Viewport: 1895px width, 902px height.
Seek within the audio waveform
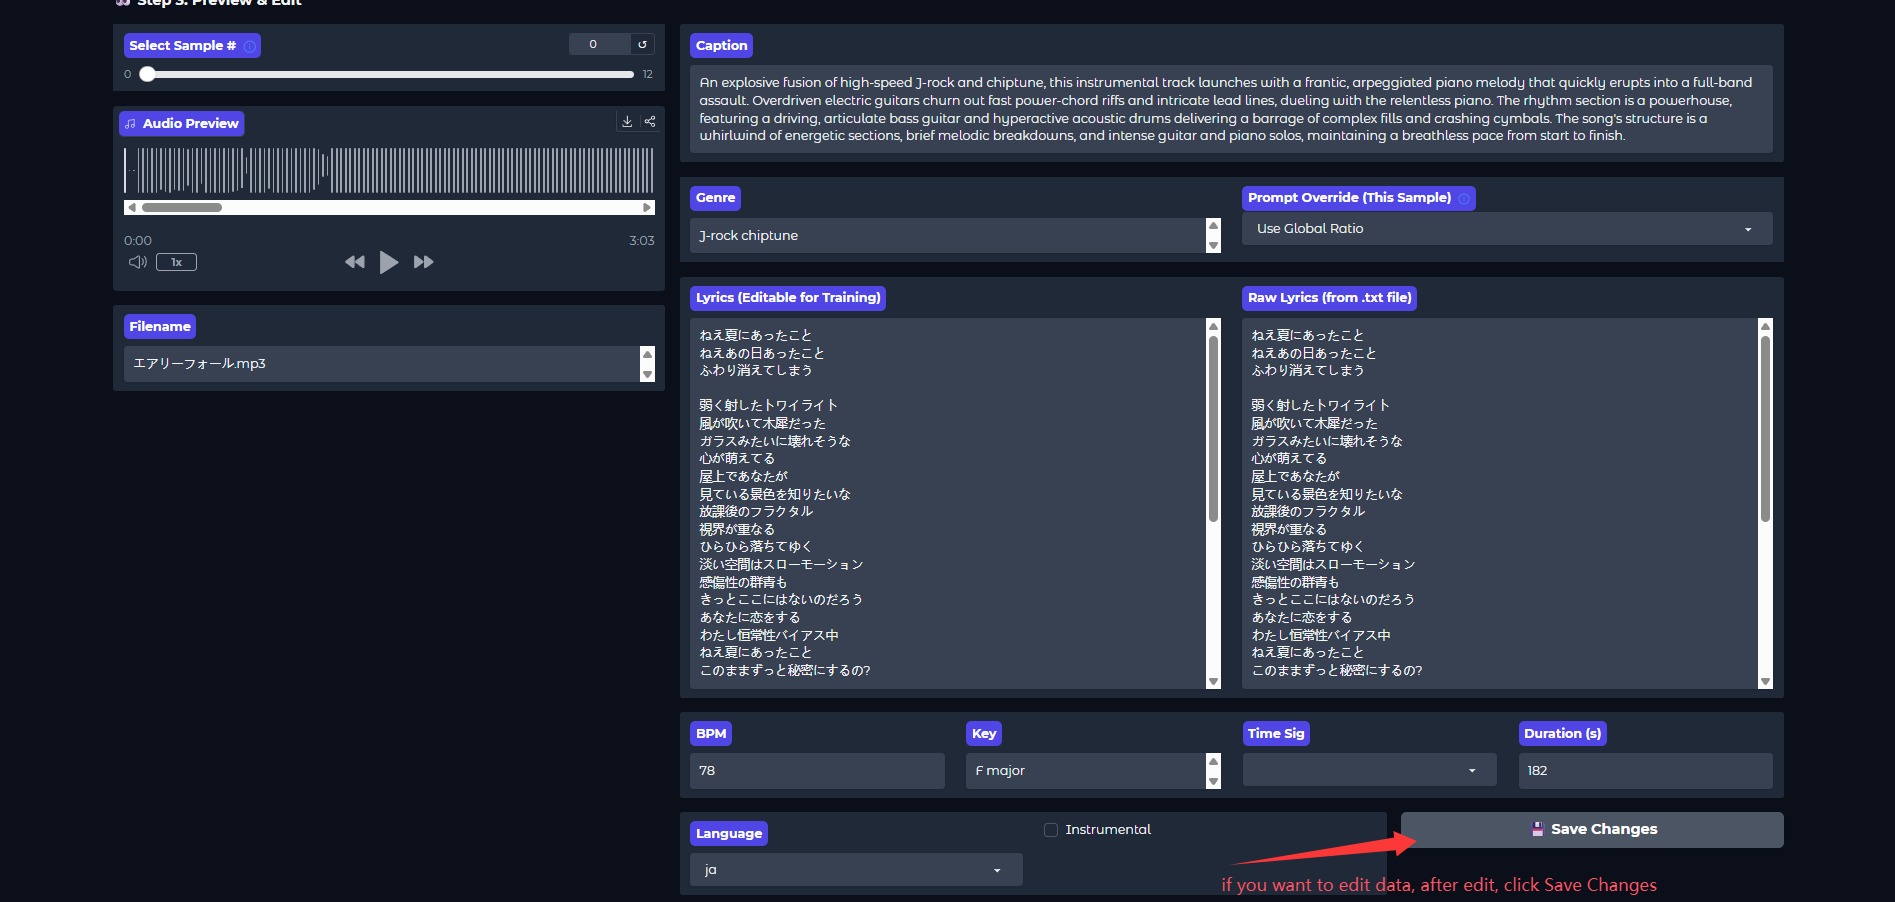click(389, 170)
